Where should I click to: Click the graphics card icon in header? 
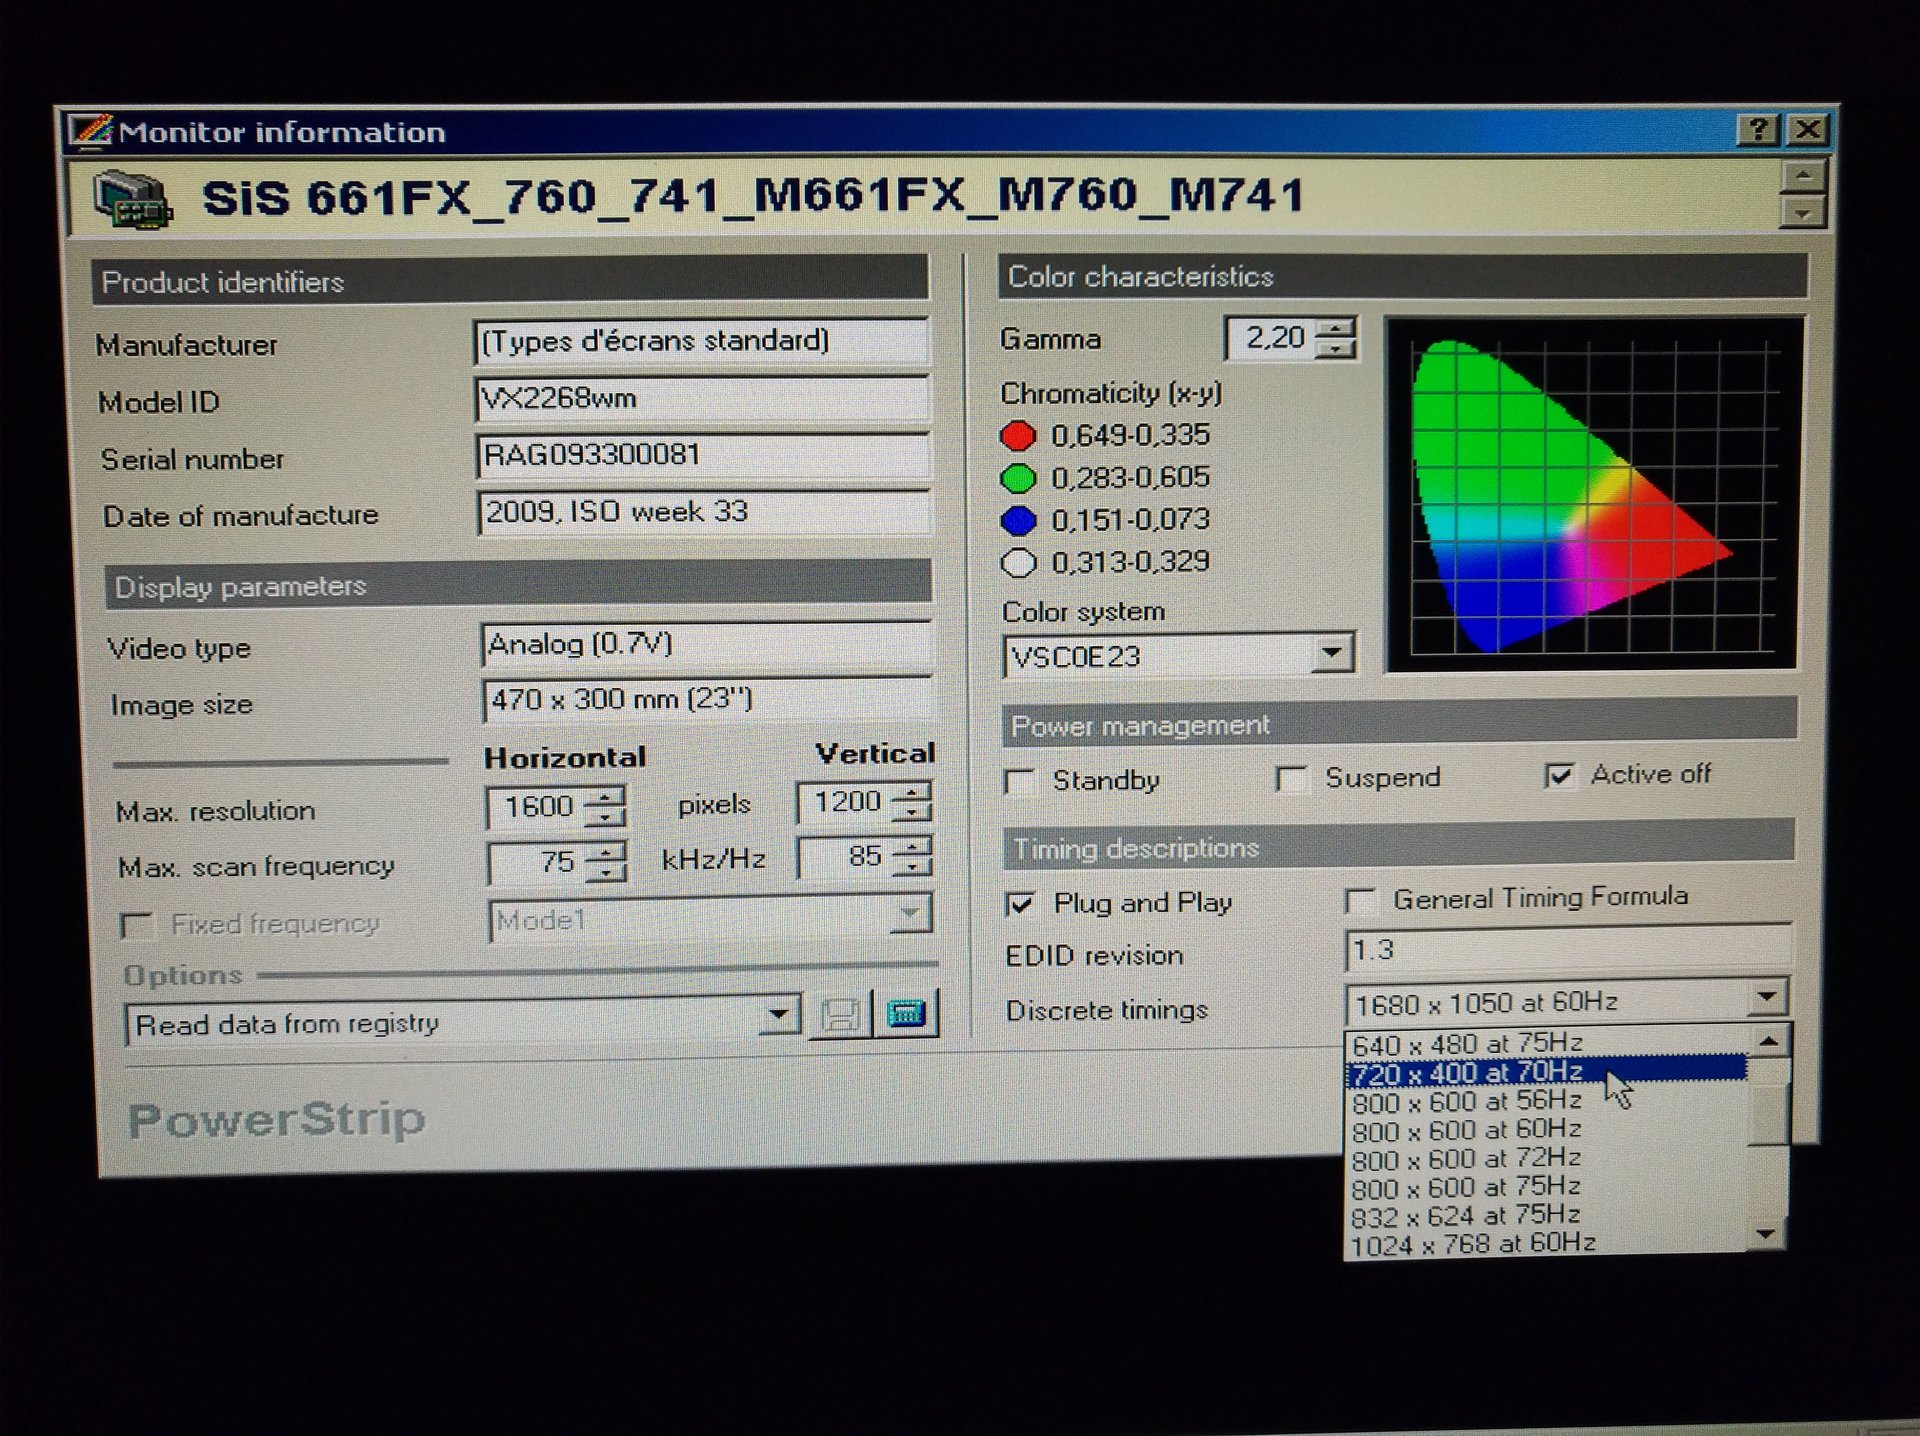click(x=133, y=199)
